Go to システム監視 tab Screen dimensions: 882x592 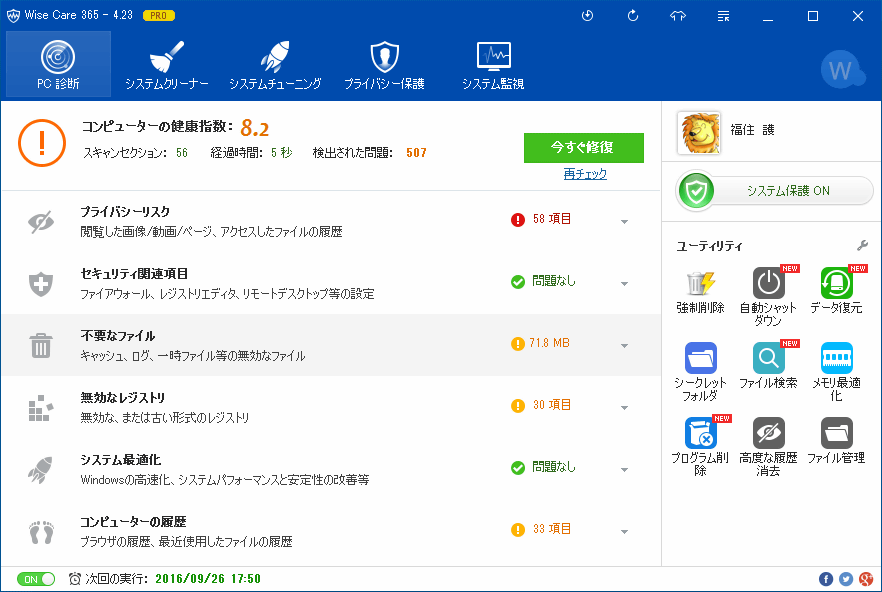493,64
